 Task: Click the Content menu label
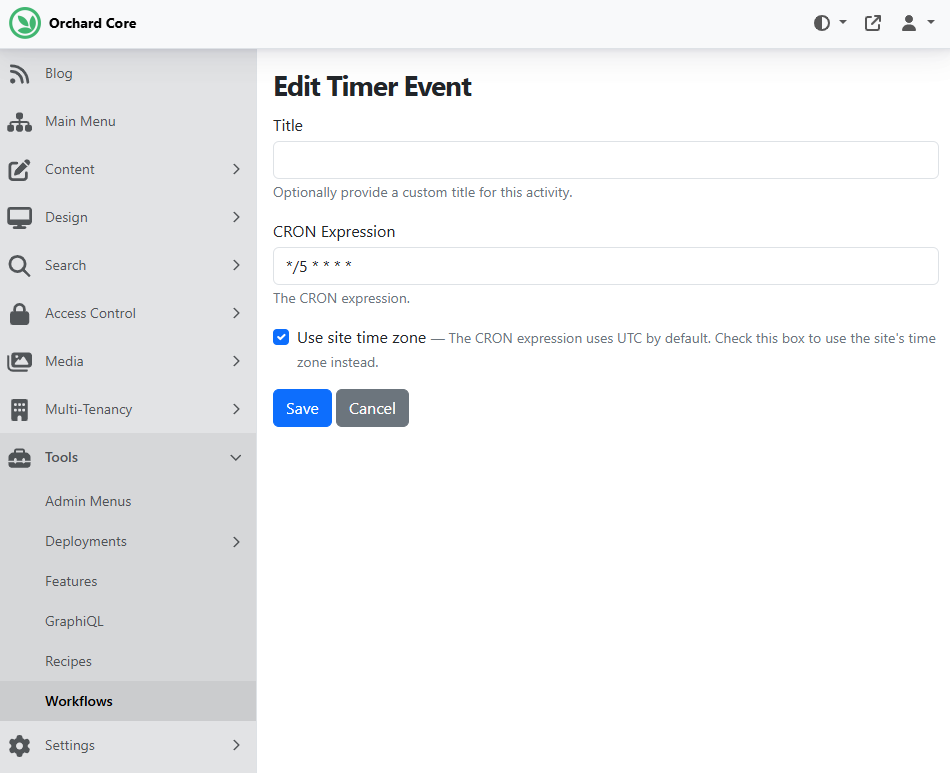70,169
